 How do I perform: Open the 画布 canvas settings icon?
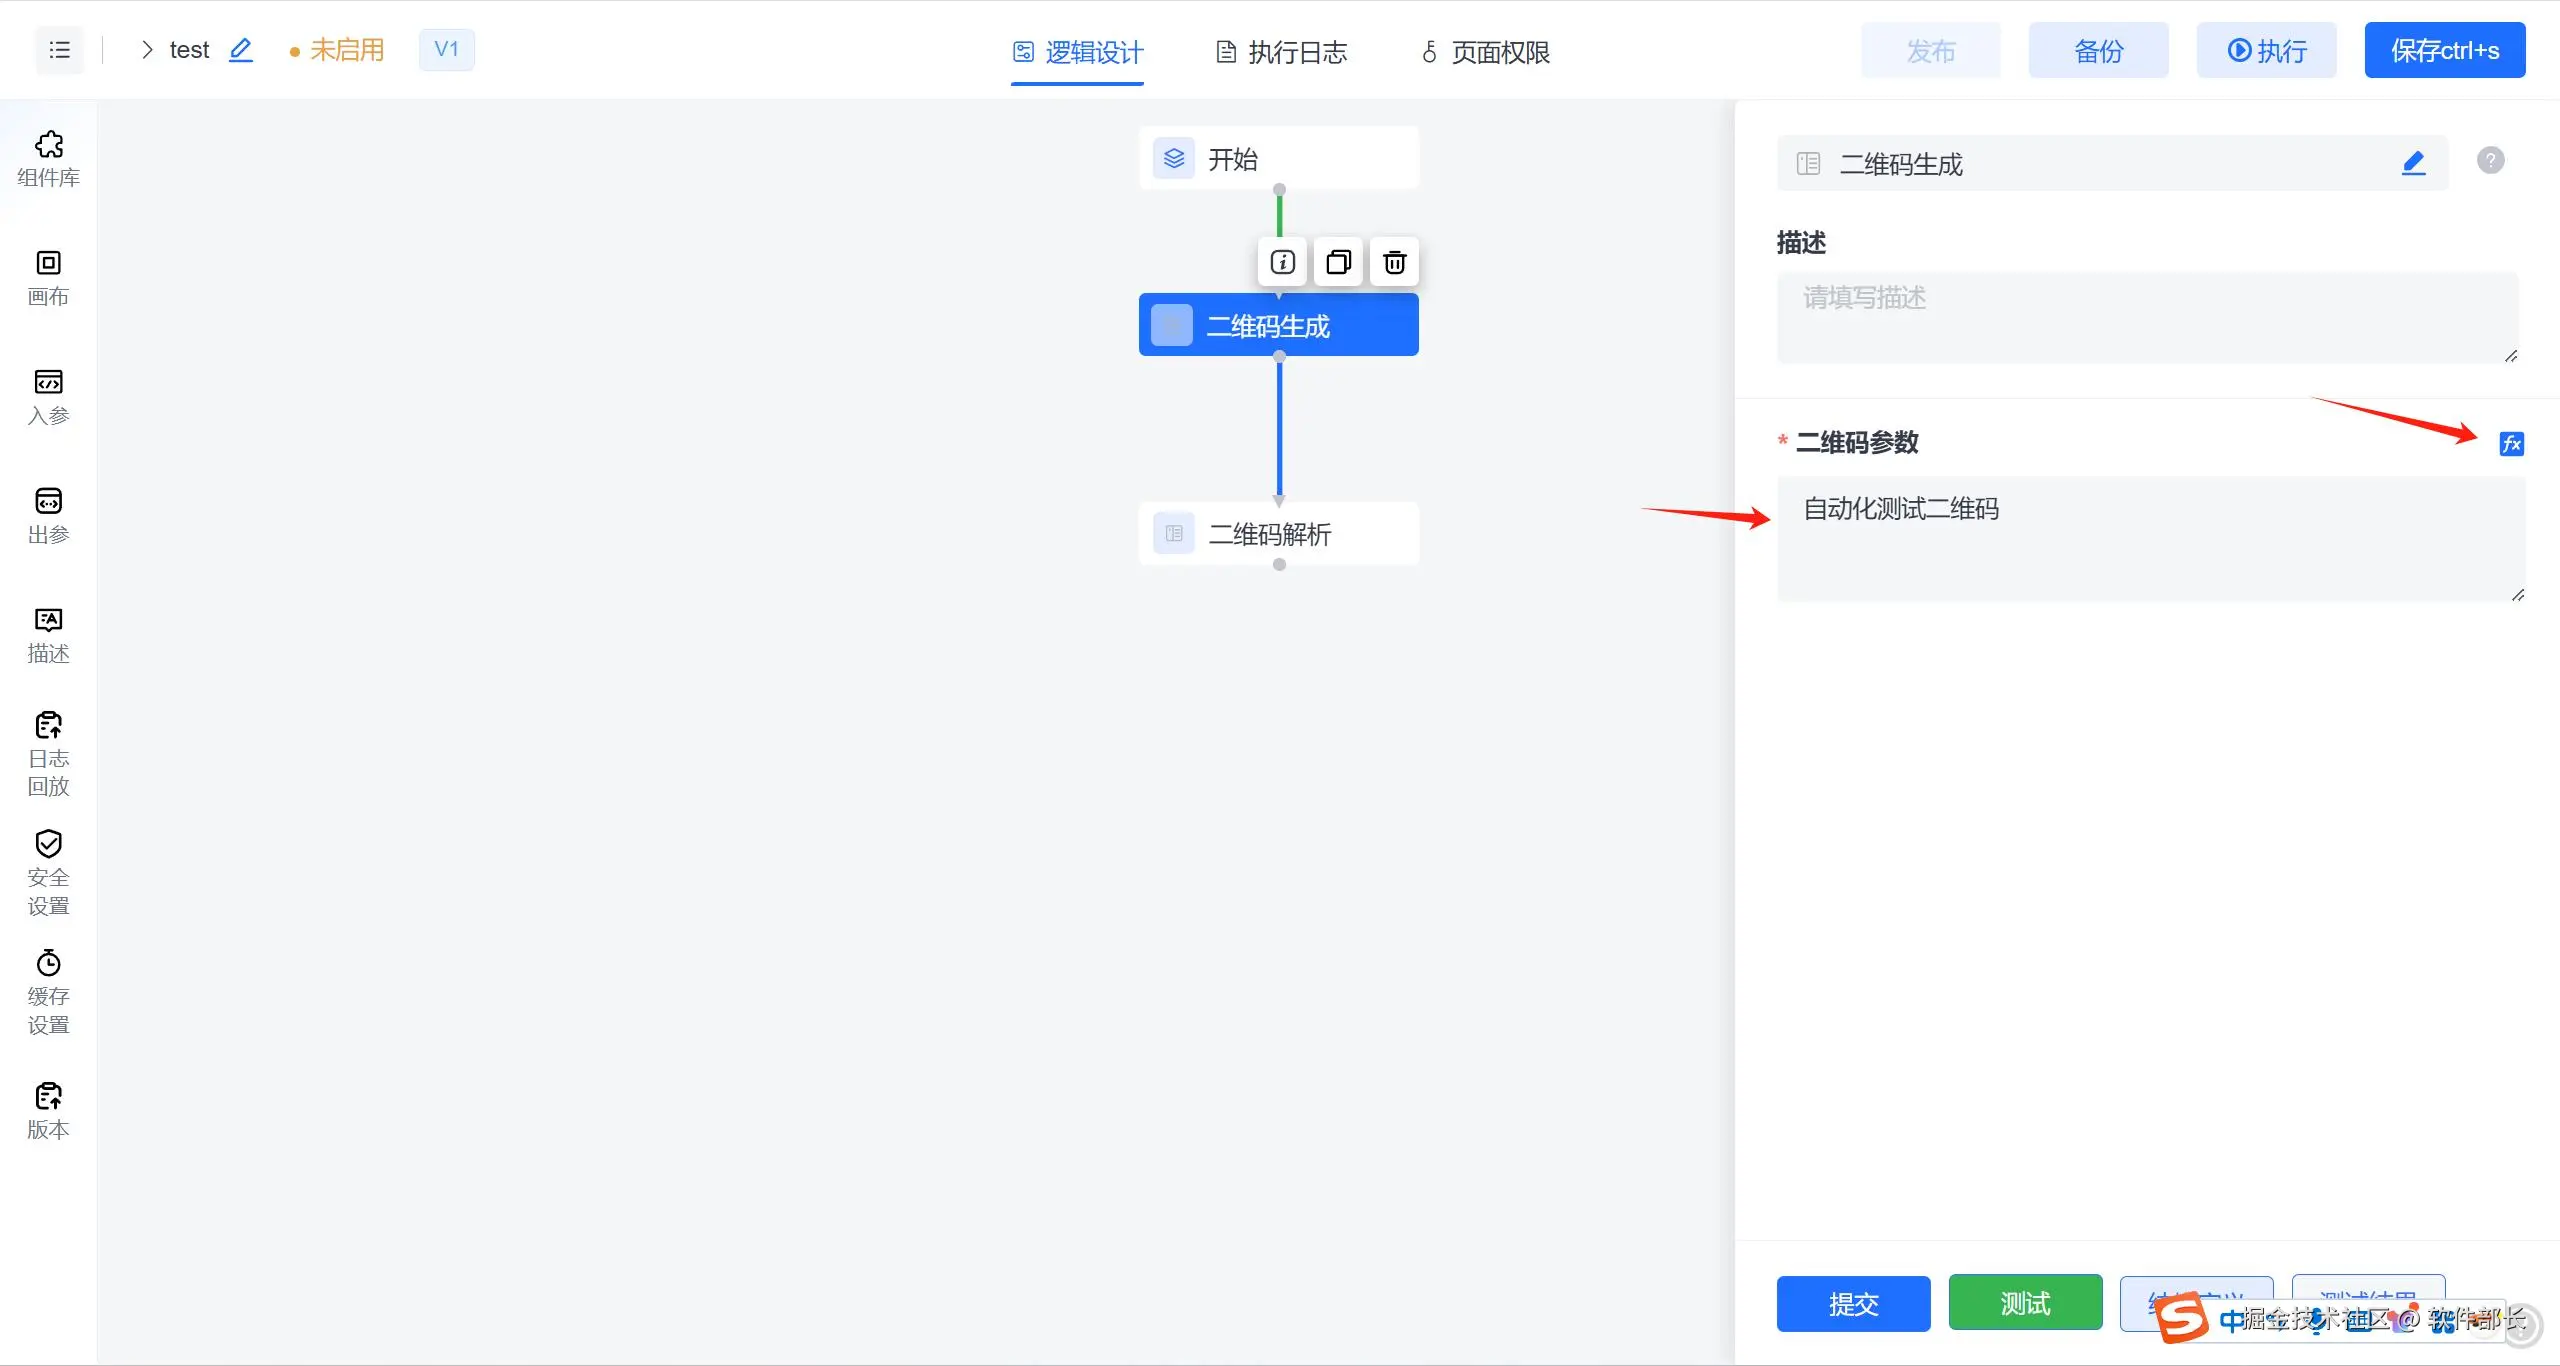point(48,277)
